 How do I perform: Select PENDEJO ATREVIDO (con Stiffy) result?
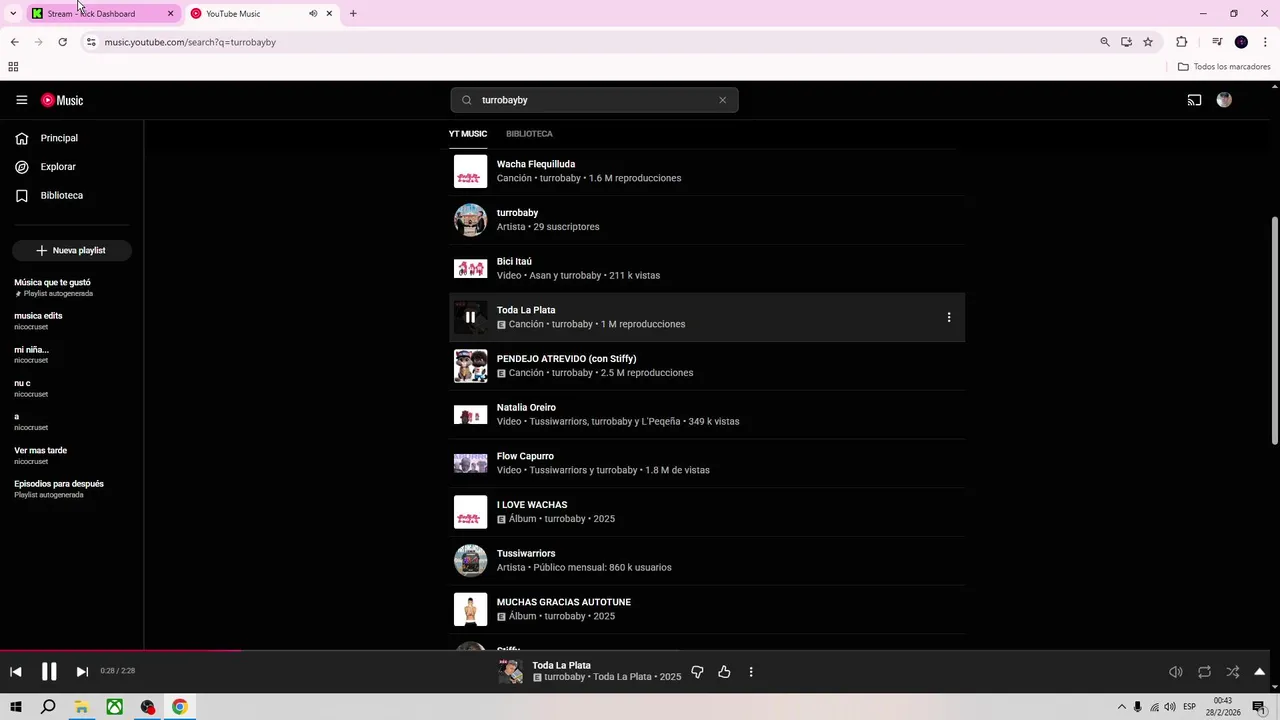pos(707,366)
